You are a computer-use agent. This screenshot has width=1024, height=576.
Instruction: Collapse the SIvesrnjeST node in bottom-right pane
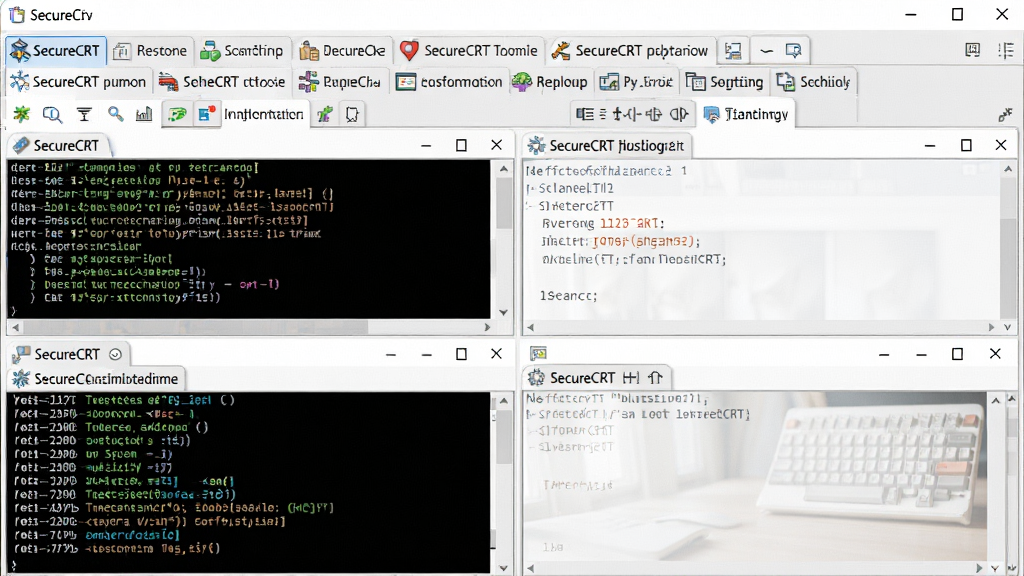click(x=531, y=447)
